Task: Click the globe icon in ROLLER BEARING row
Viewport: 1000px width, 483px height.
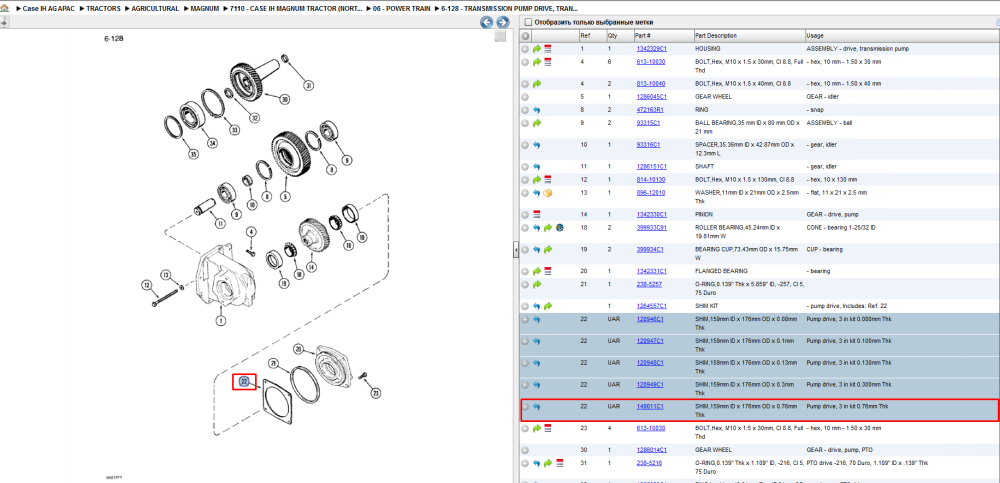Action: [x=559, y=227]
